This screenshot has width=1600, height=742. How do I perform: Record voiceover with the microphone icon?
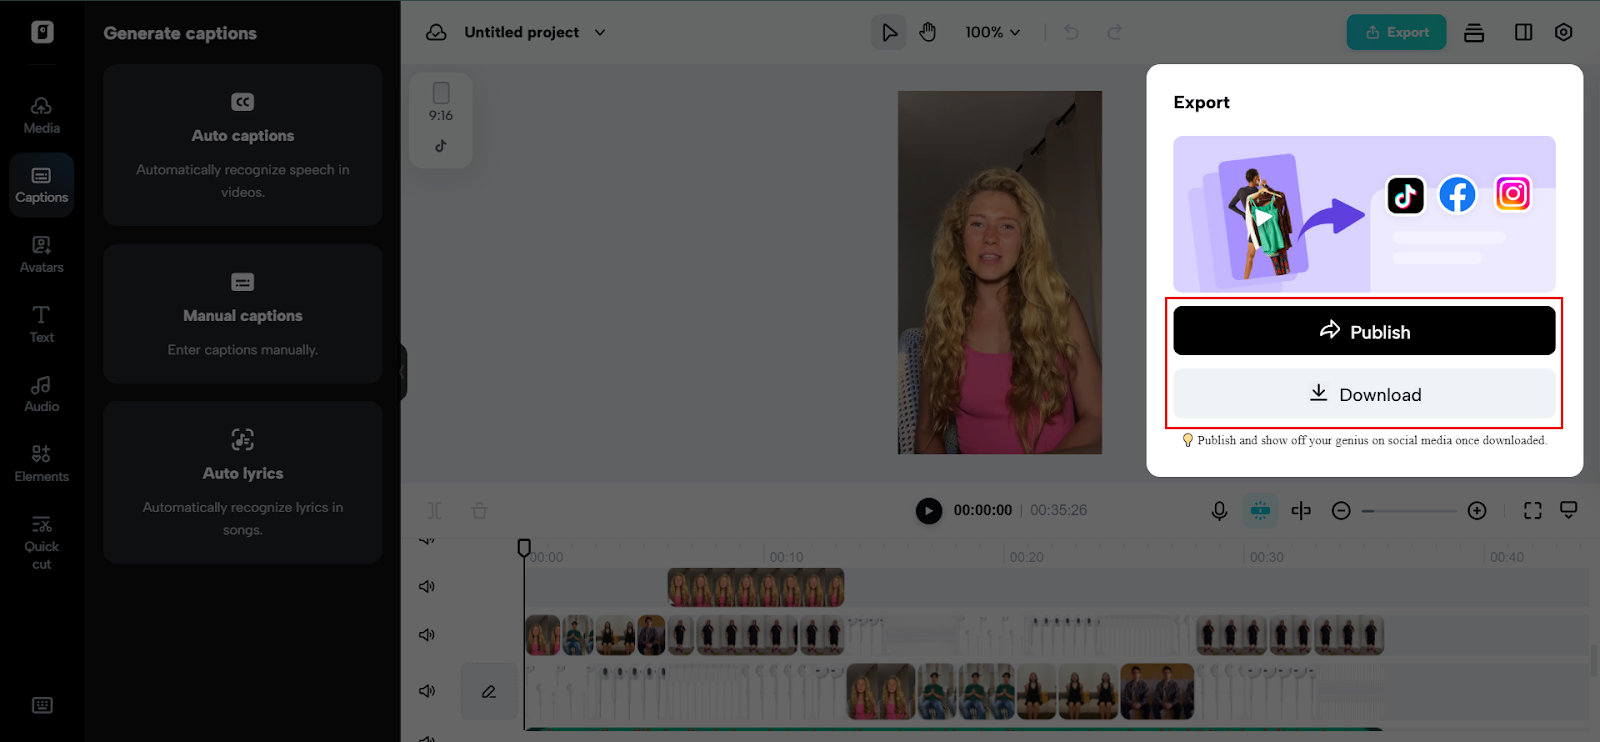click(1219, 511)
